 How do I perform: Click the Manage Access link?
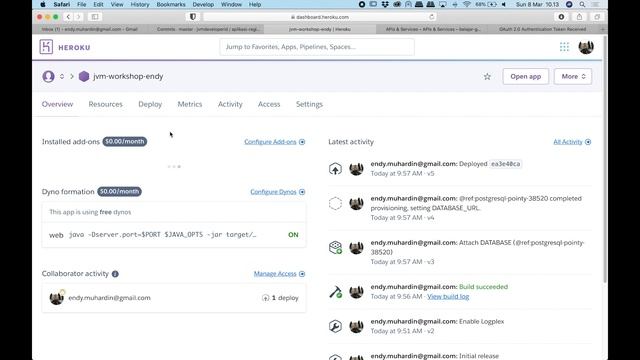click(x=275, y=273)
